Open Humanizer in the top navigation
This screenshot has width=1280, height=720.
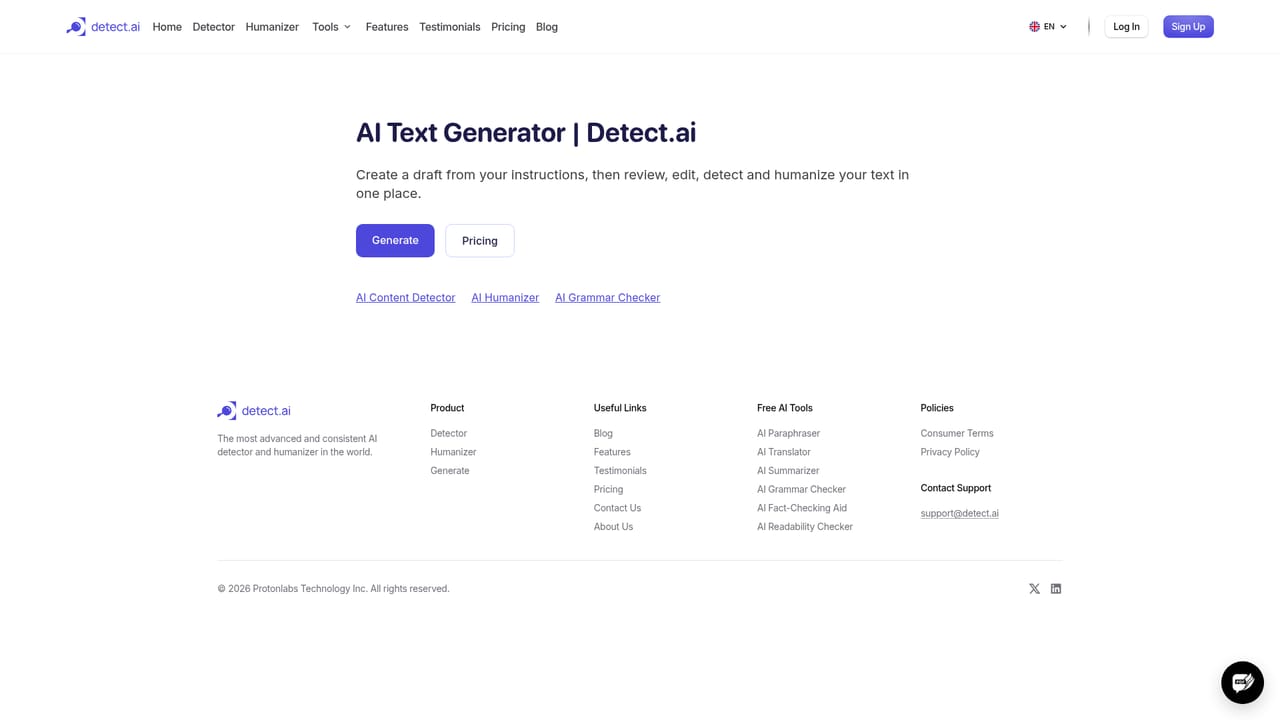(x=272, y=27)
